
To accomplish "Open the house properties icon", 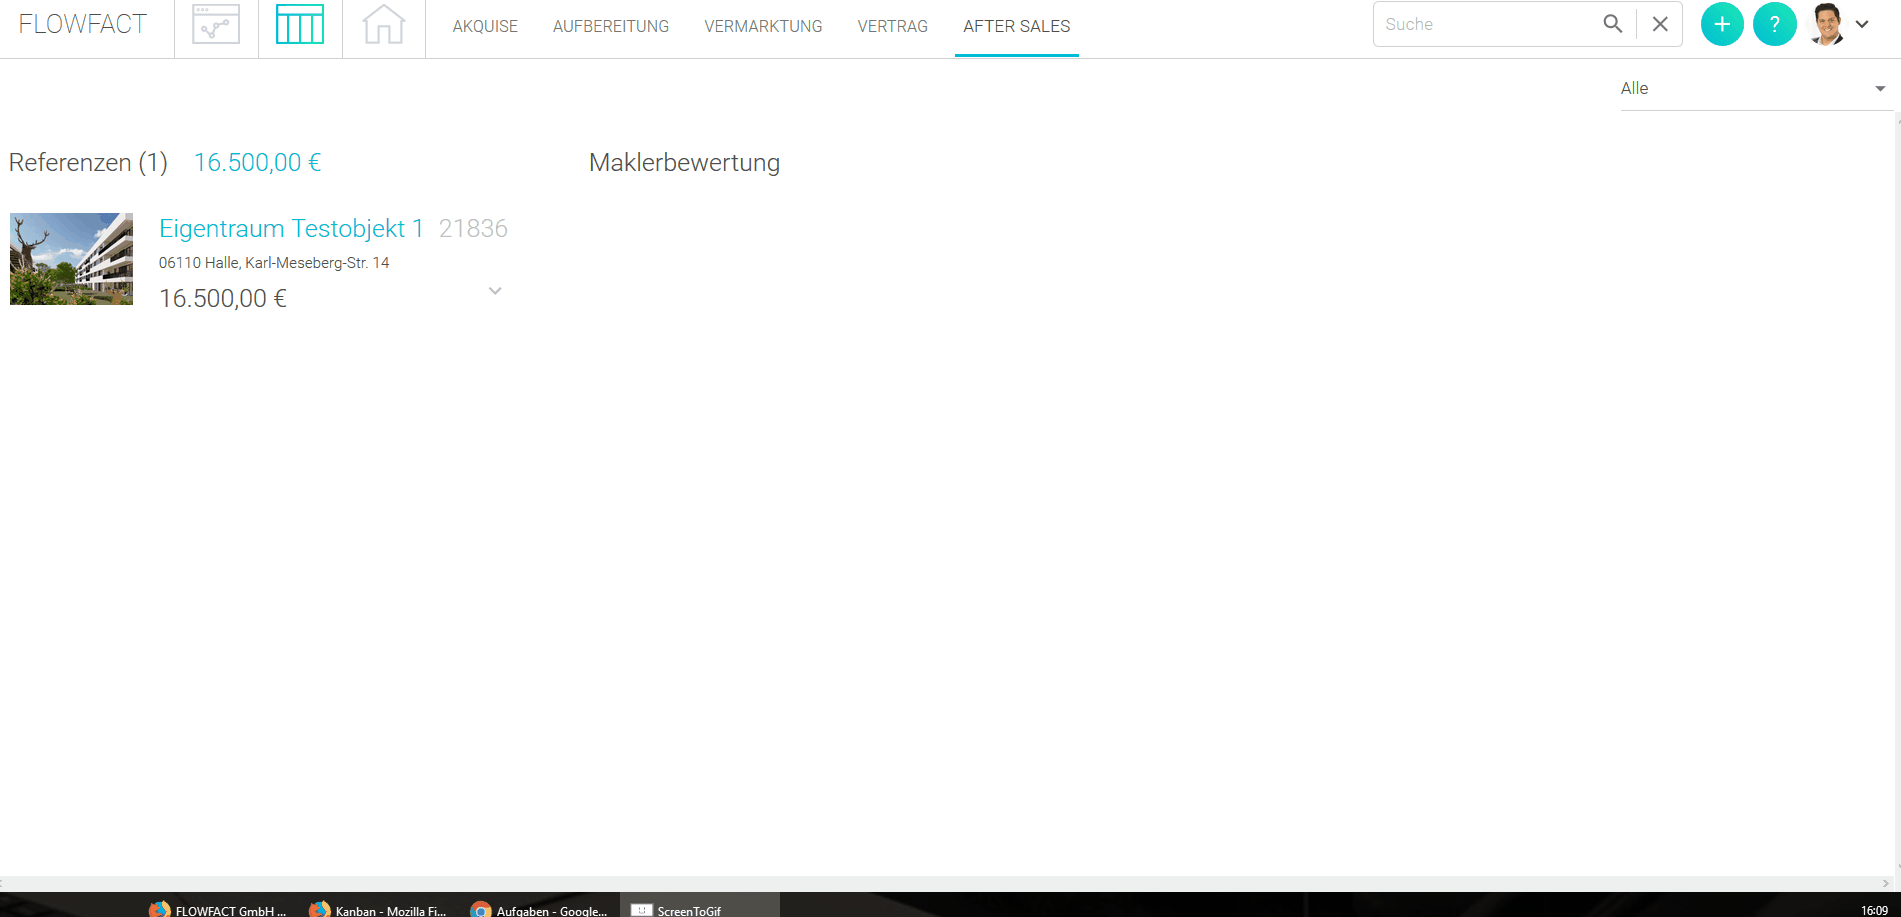I will pyautogui.click(x=384, y=25).
